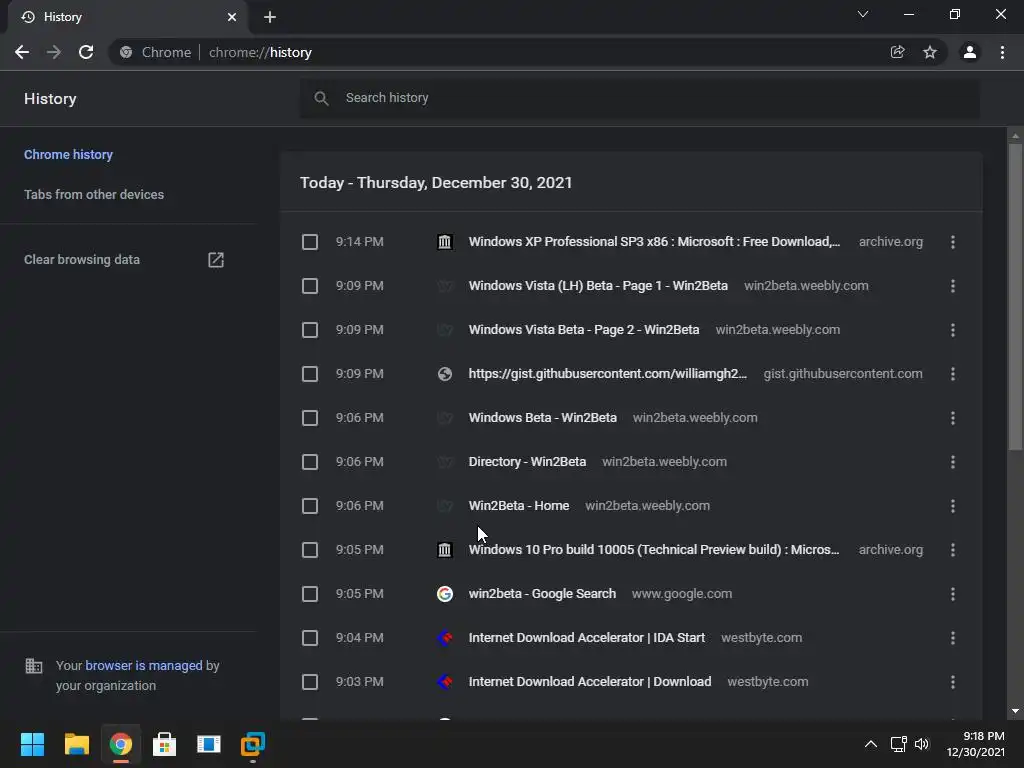The width and height of the screenshot is (1024, 768).
Task: Click the archive.org favicon for Windows XP Professional entry
Action: point(445,242)
